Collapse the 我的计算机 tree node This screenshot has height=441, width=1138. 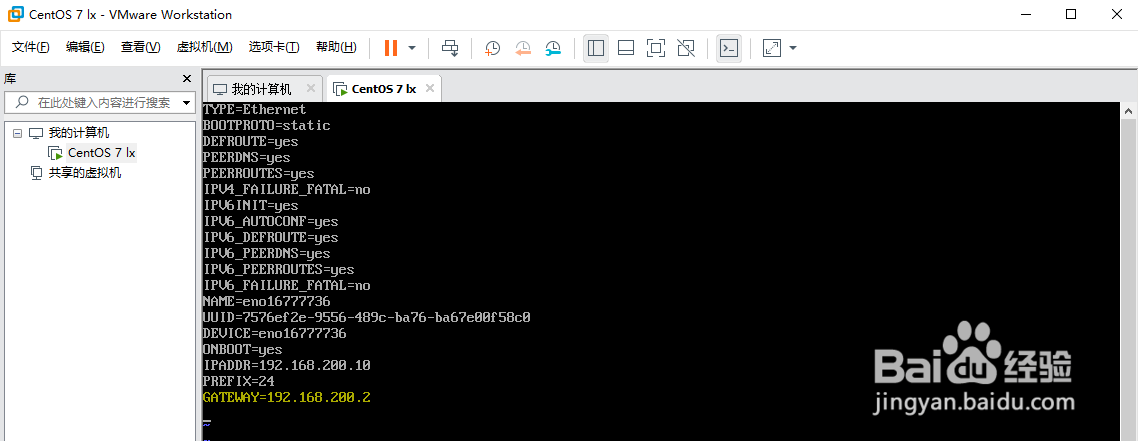[x=17, y=133]
